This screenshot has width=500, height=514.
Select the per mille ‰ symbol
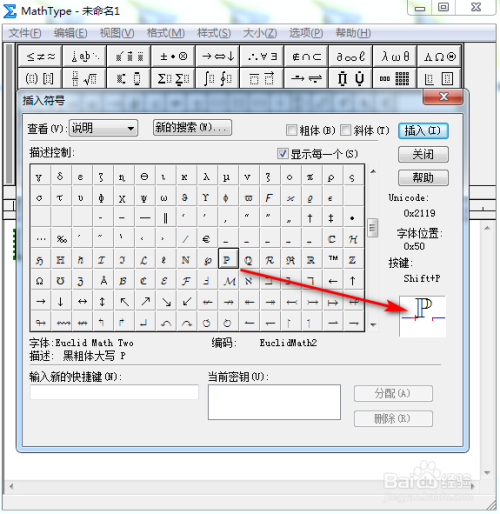(x=61, y=239)
